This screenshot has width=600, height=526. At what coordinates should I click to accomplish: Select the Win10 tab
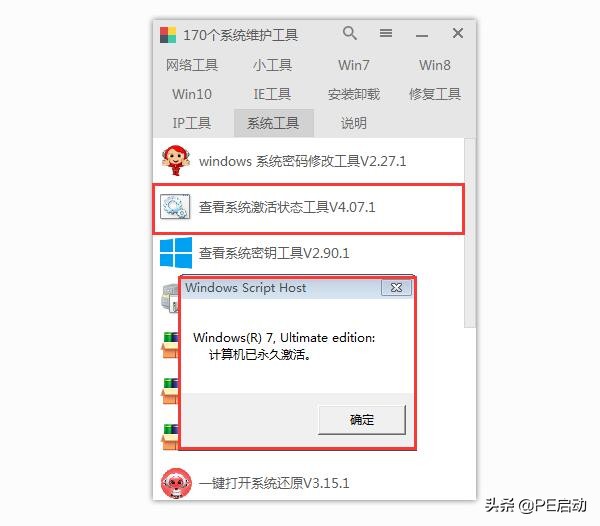tap(192, 94)
